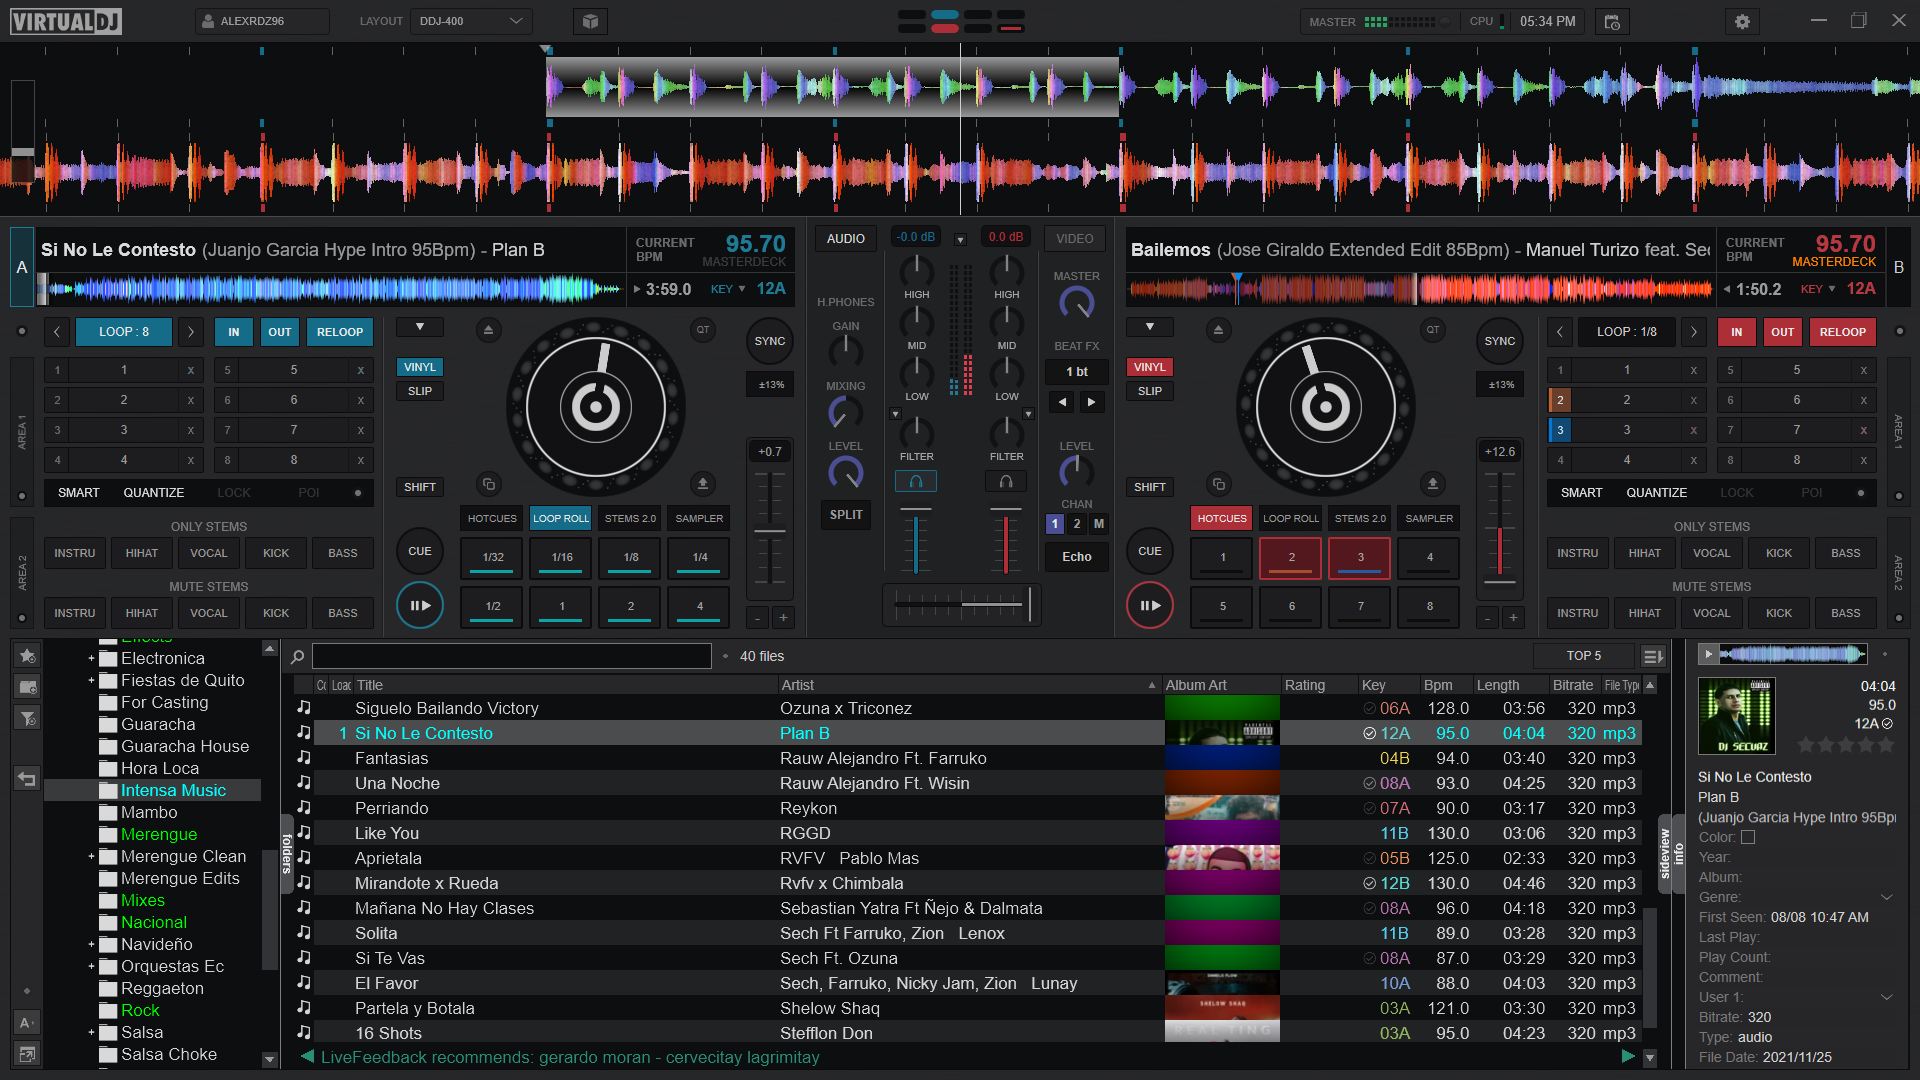Check the Color box in info panel
Screen dimensions: 1920x1080
coord(1748,837)
